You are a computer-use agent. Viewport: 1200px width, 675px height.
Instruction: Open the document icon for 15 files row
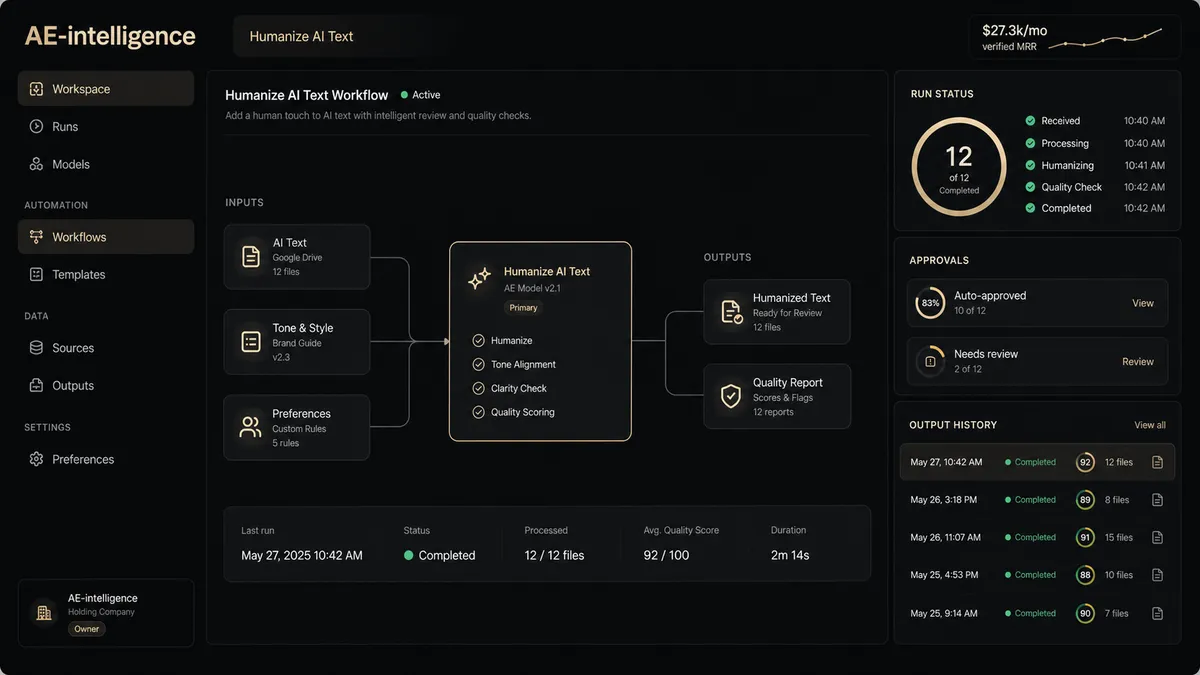coord(1157,537)
